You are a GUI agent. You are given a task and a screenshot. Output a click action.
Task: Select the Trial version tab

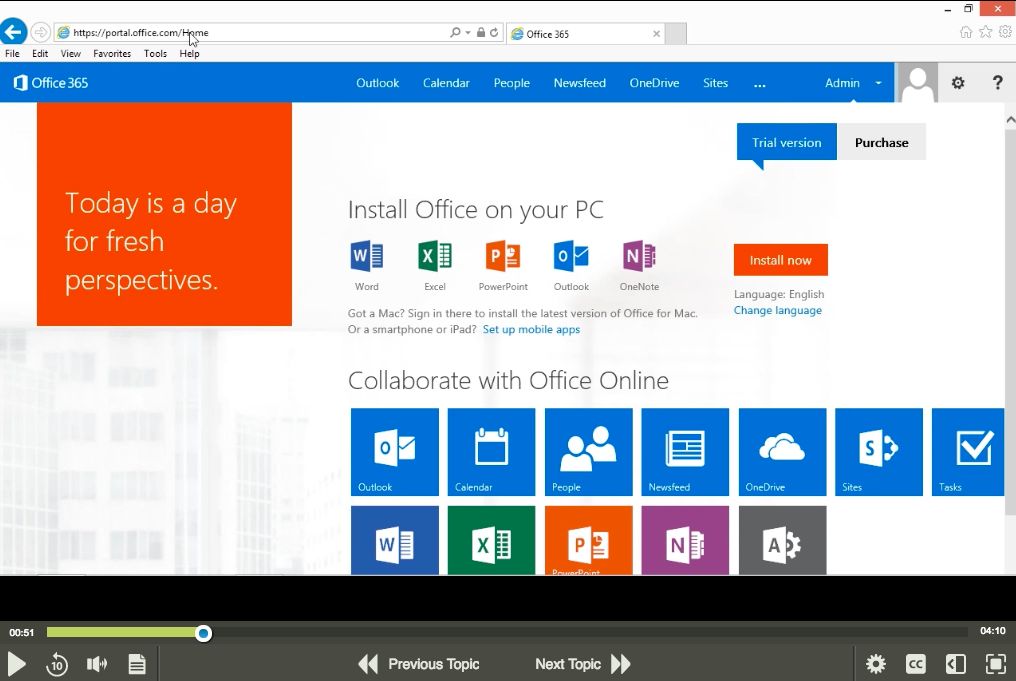tap(787, 143)
